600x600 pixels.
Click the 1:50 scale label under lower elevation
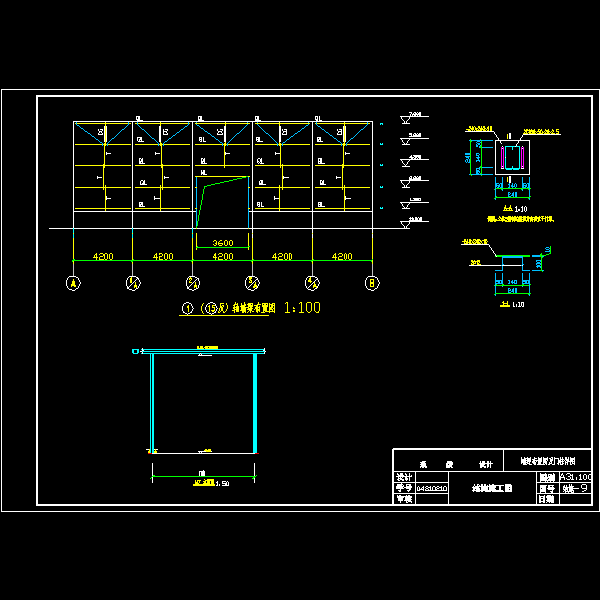tap(211, 482)
